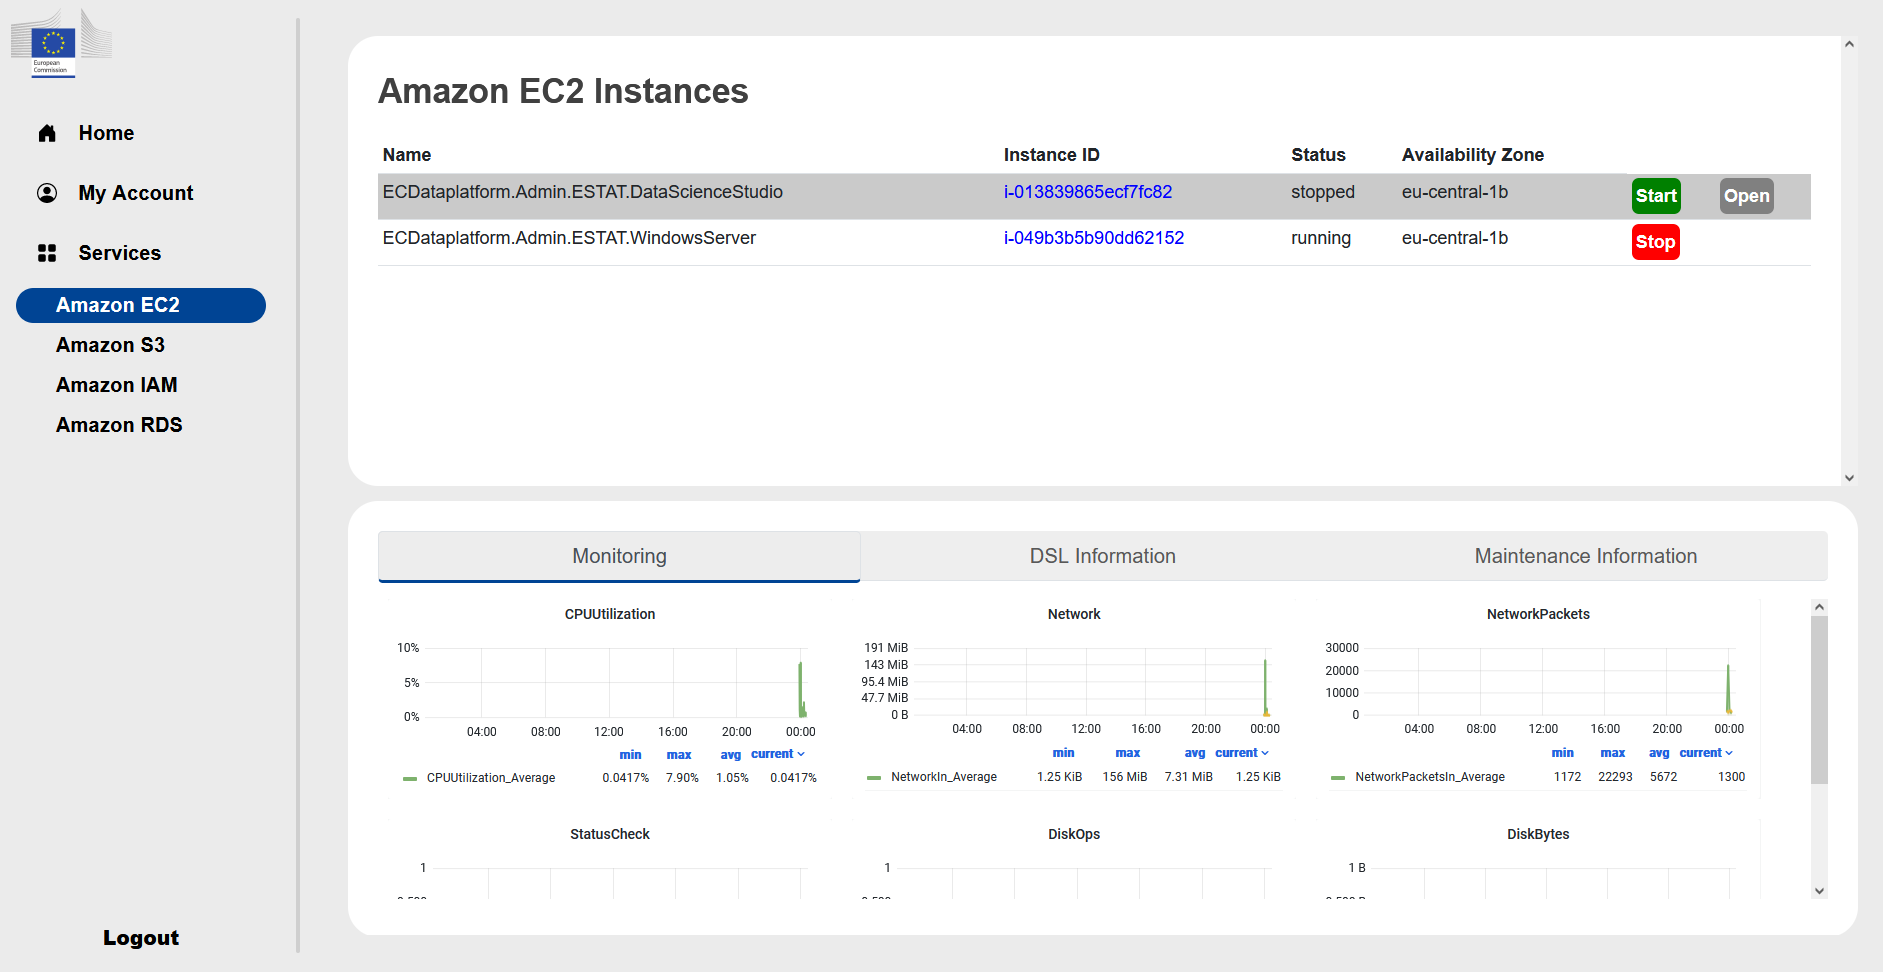Sort NetworkPackets legend by max
Screen dimensions: 1883x972
[1613, 753]
